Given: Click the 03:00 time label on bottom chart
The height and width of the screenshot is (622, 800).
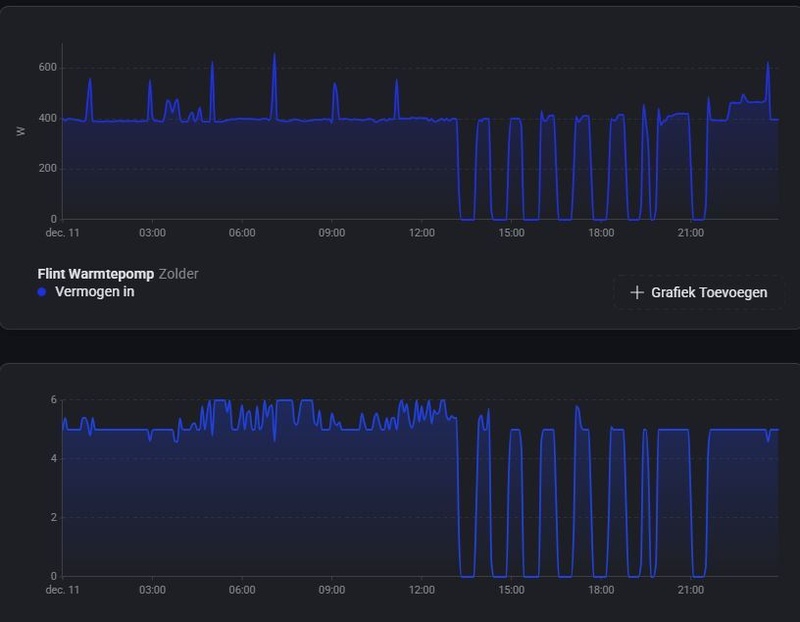Looking at the screenshot, I should 152,590.
